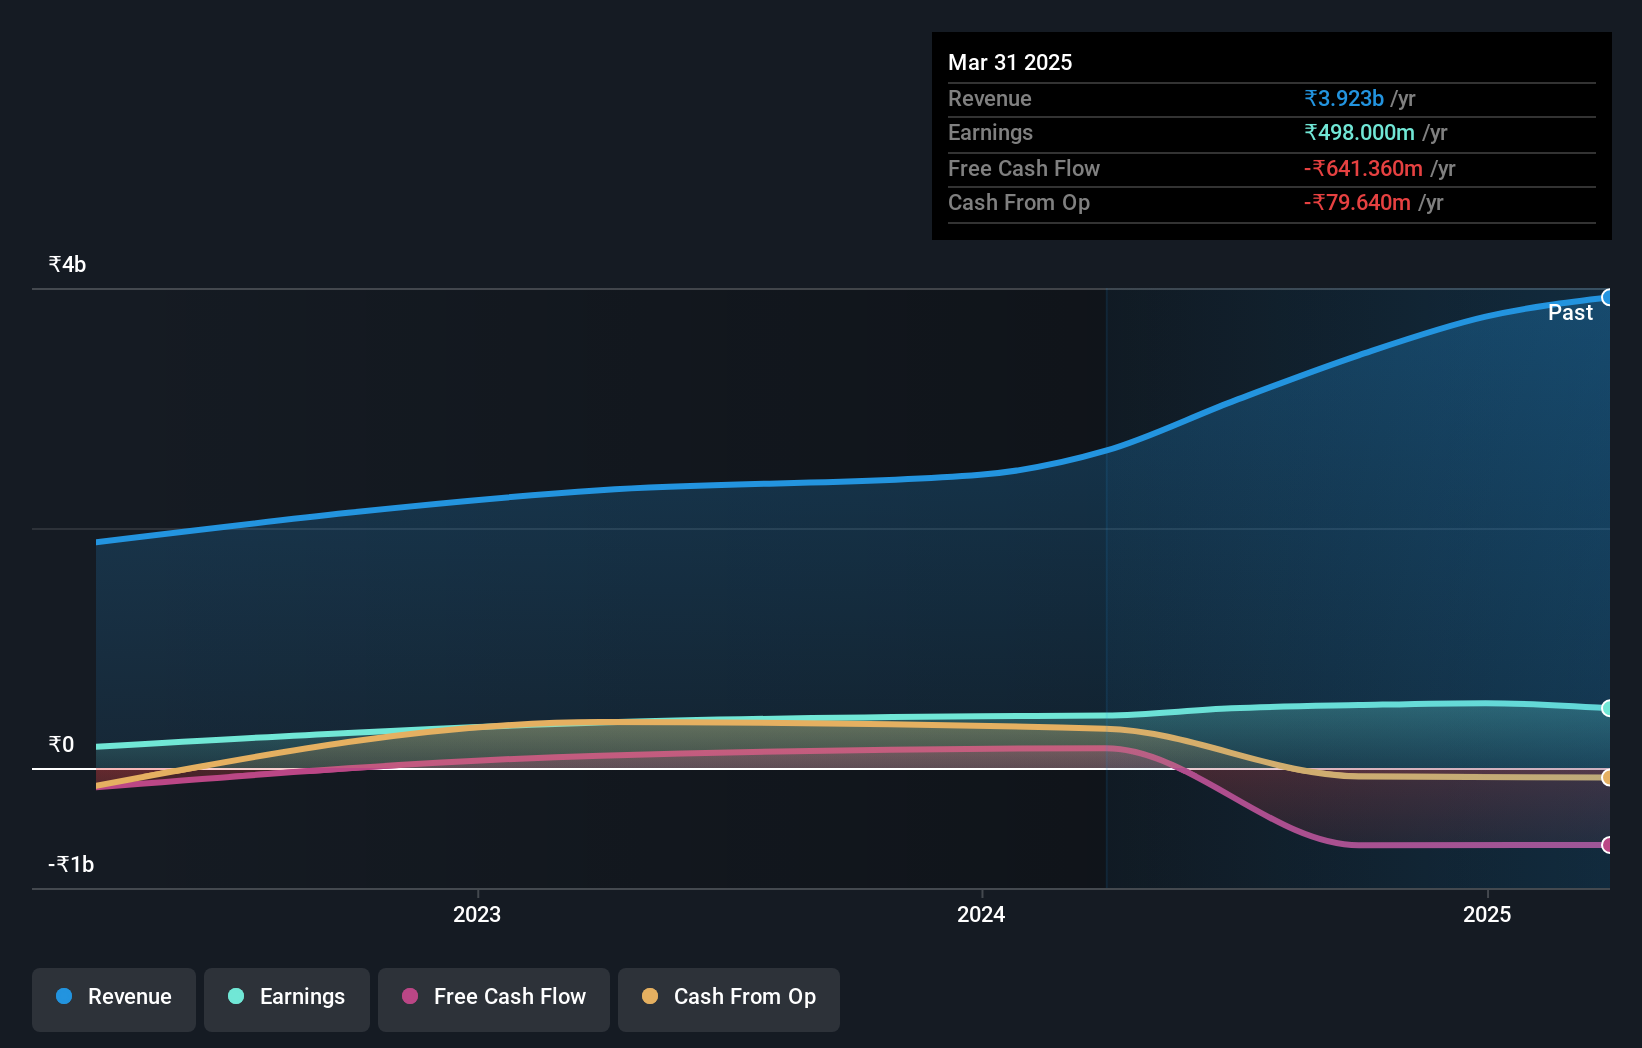
Task: Click the Past label on chart
Action: [x=1570, y=312]
